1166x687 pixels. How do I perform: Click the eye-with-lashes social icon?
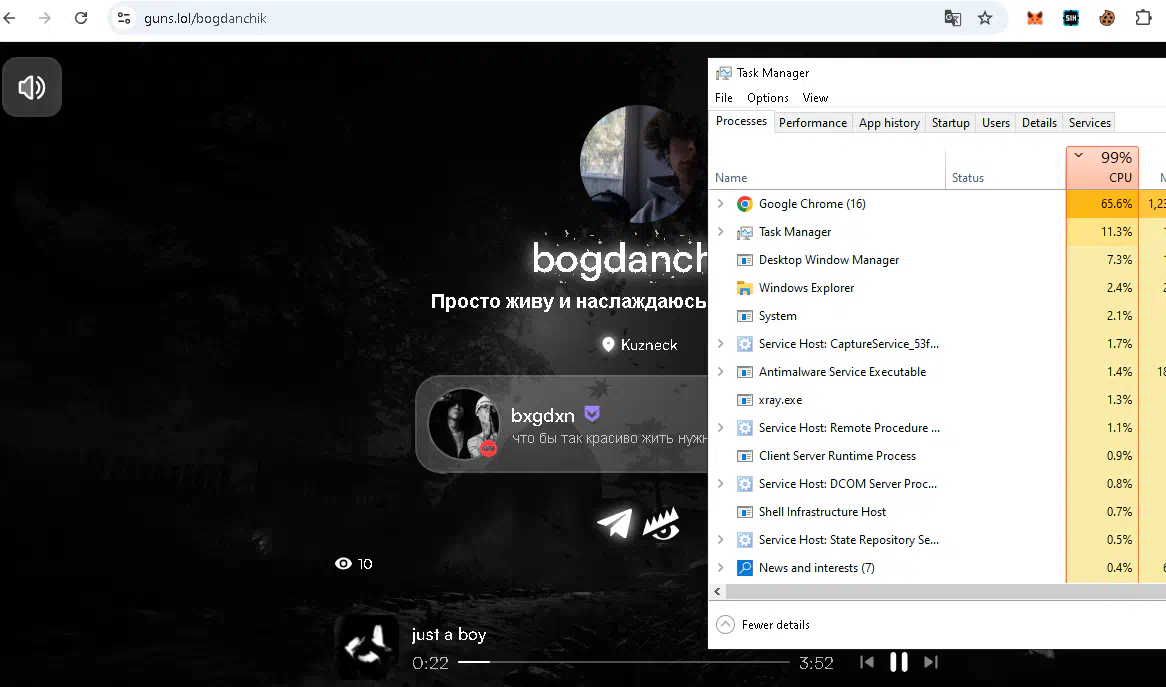661,522
